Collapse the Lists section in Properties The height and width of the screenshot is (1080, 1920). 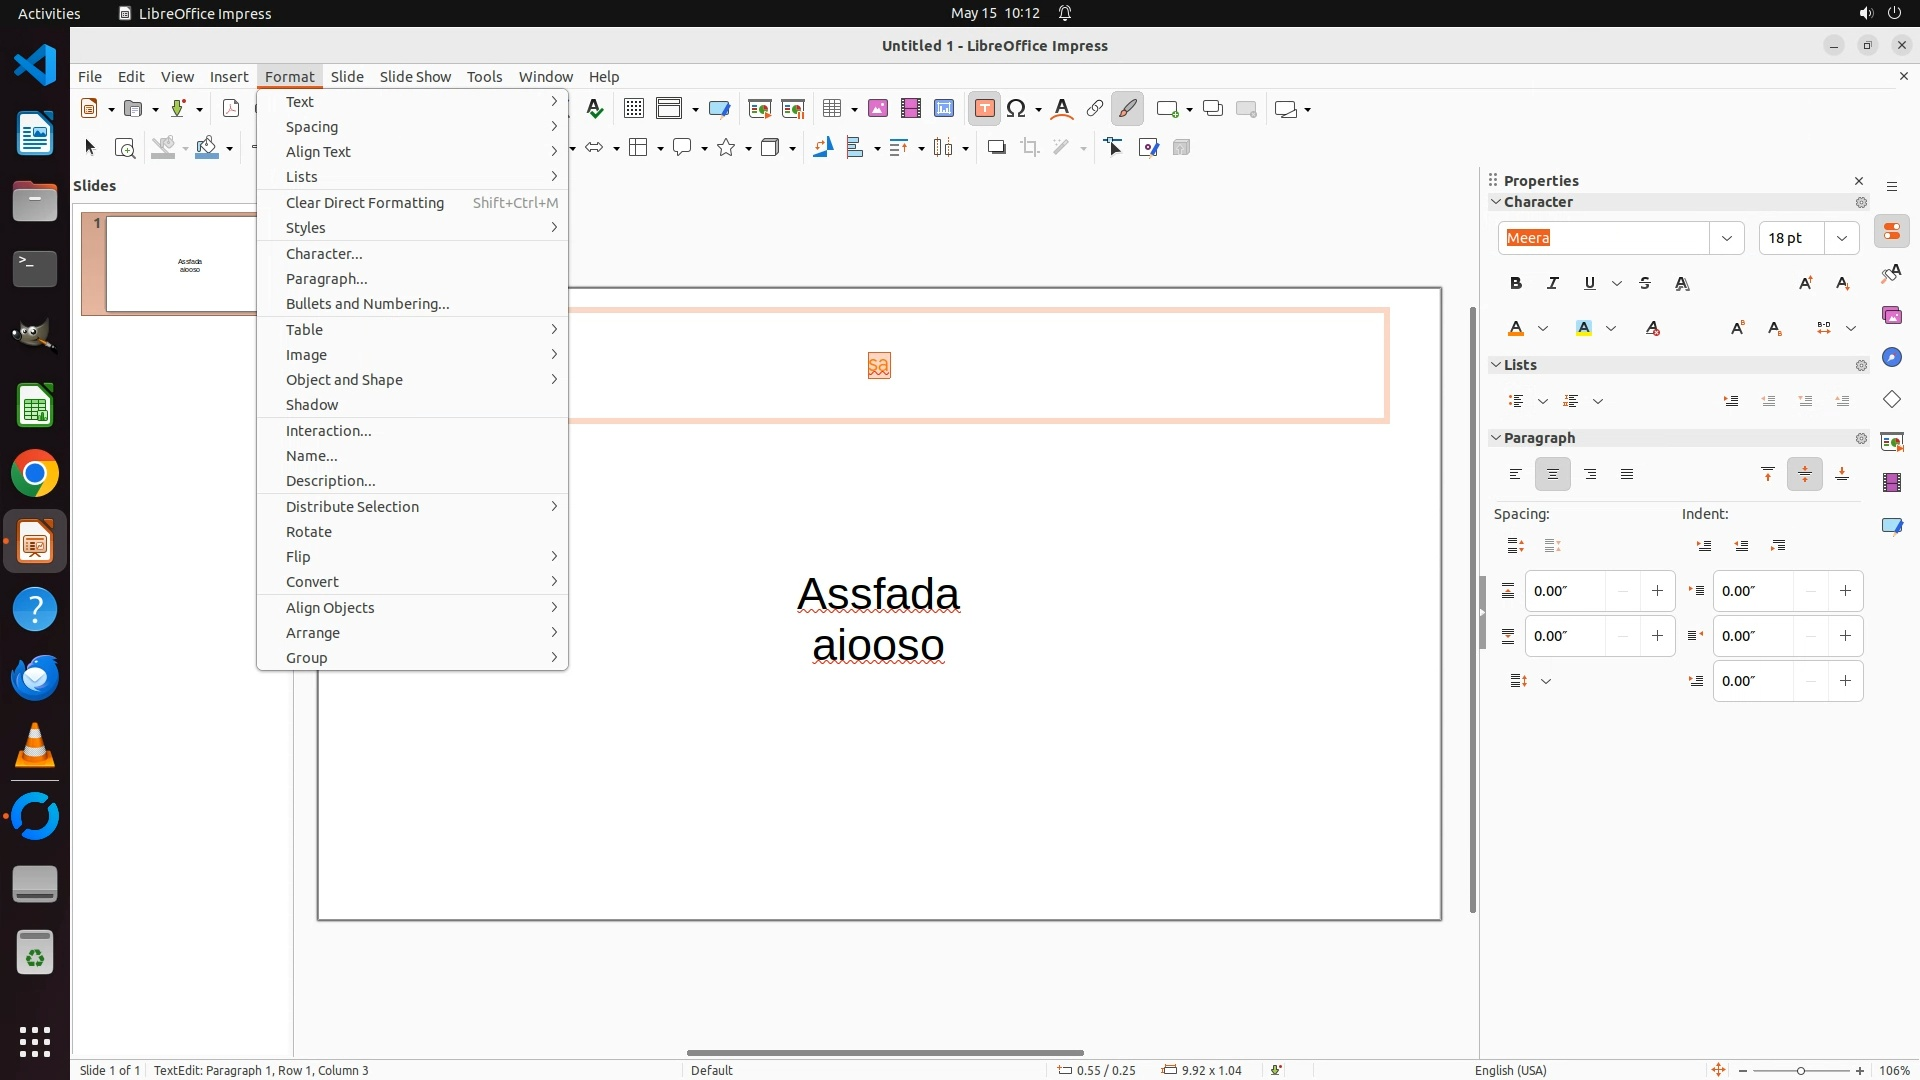(x=1497, y=365)
